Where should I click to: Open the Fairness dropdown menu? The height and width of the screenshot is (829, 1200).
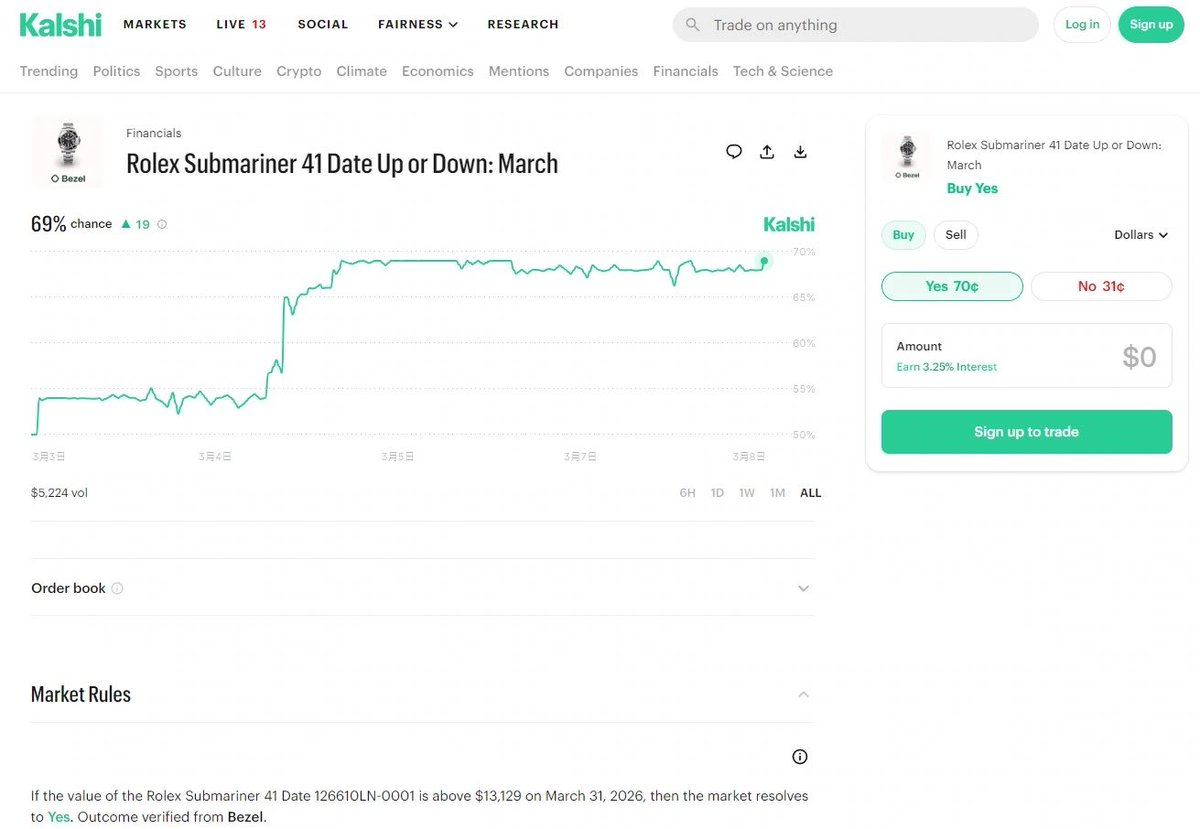point(417,24)
